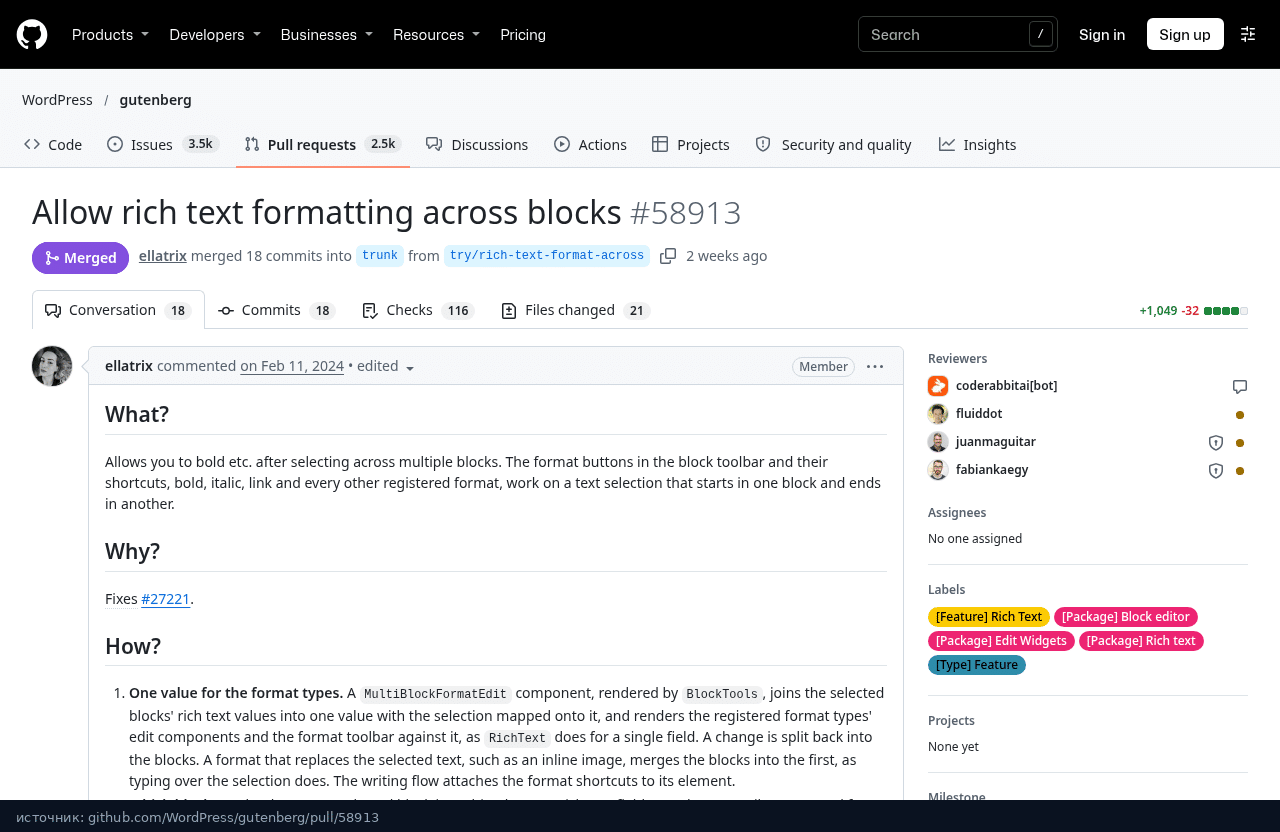Expand the Resources menu
1280x832 pixels.
pos(436,34)
